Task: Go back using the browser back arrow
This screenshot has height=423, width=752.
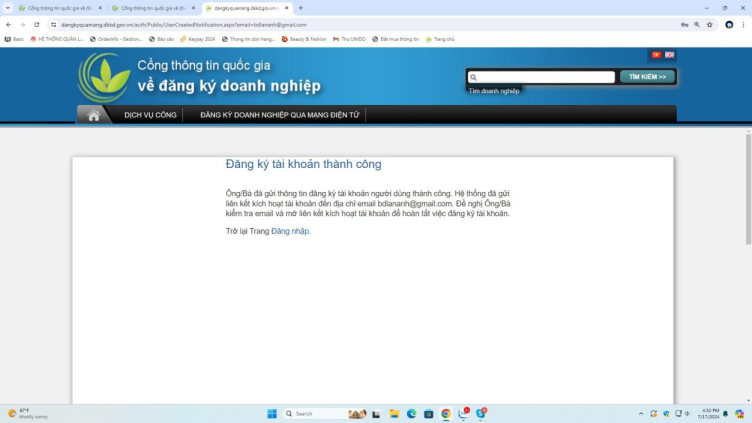Action: click(x=9, y=24)
